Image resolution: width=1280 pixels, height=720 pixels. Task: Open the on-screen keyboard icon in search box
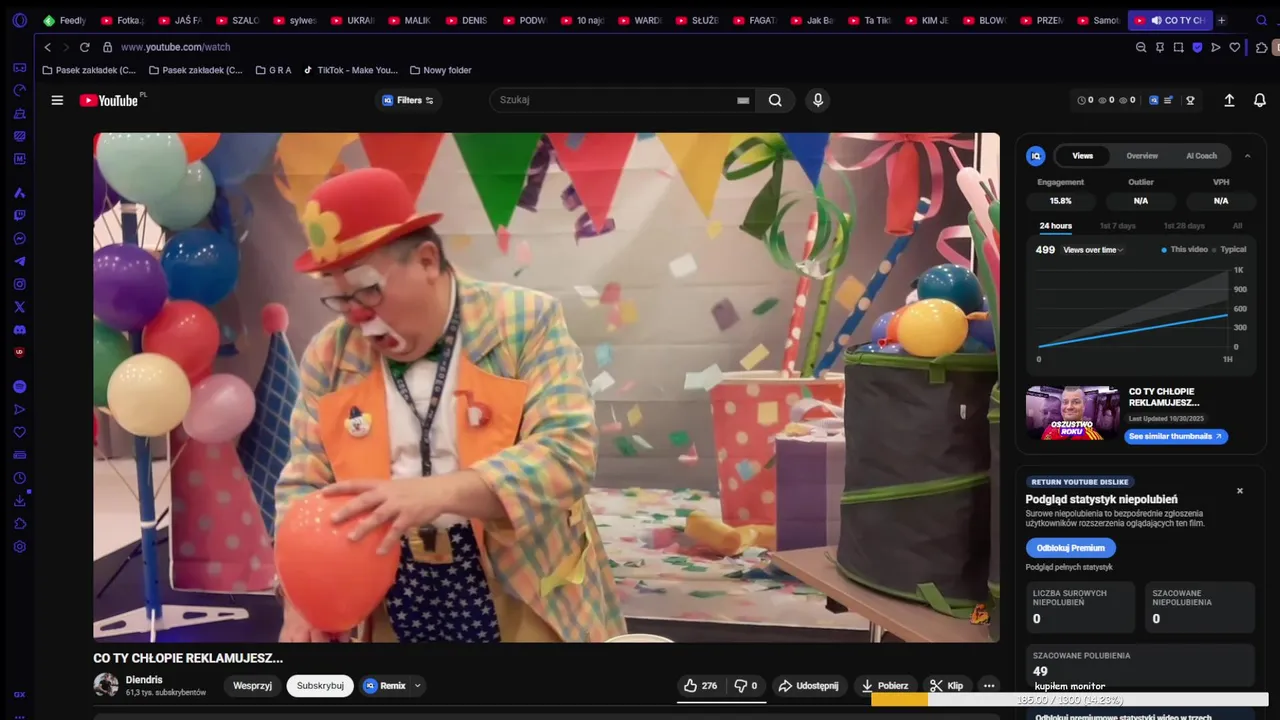743,100
